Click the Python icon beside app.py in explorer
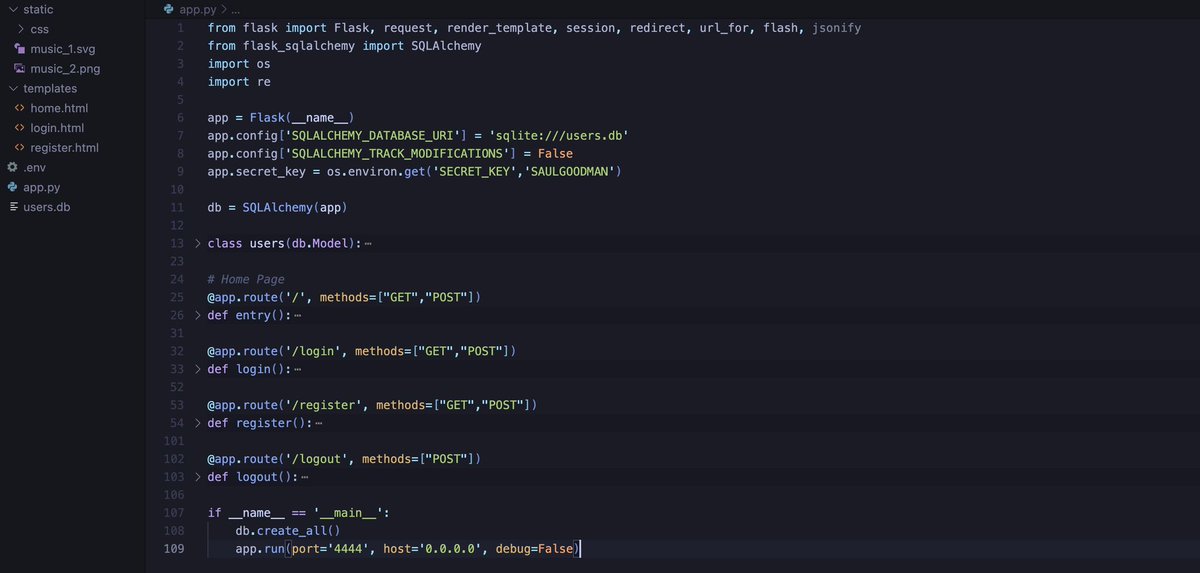 [12, 187]
